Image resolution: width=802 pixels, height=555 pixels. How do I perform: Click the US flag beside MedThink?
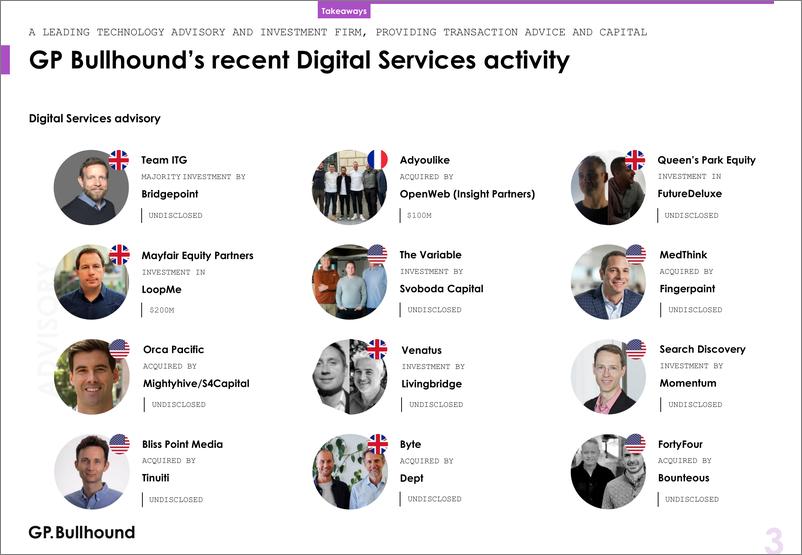coord(636,254)
